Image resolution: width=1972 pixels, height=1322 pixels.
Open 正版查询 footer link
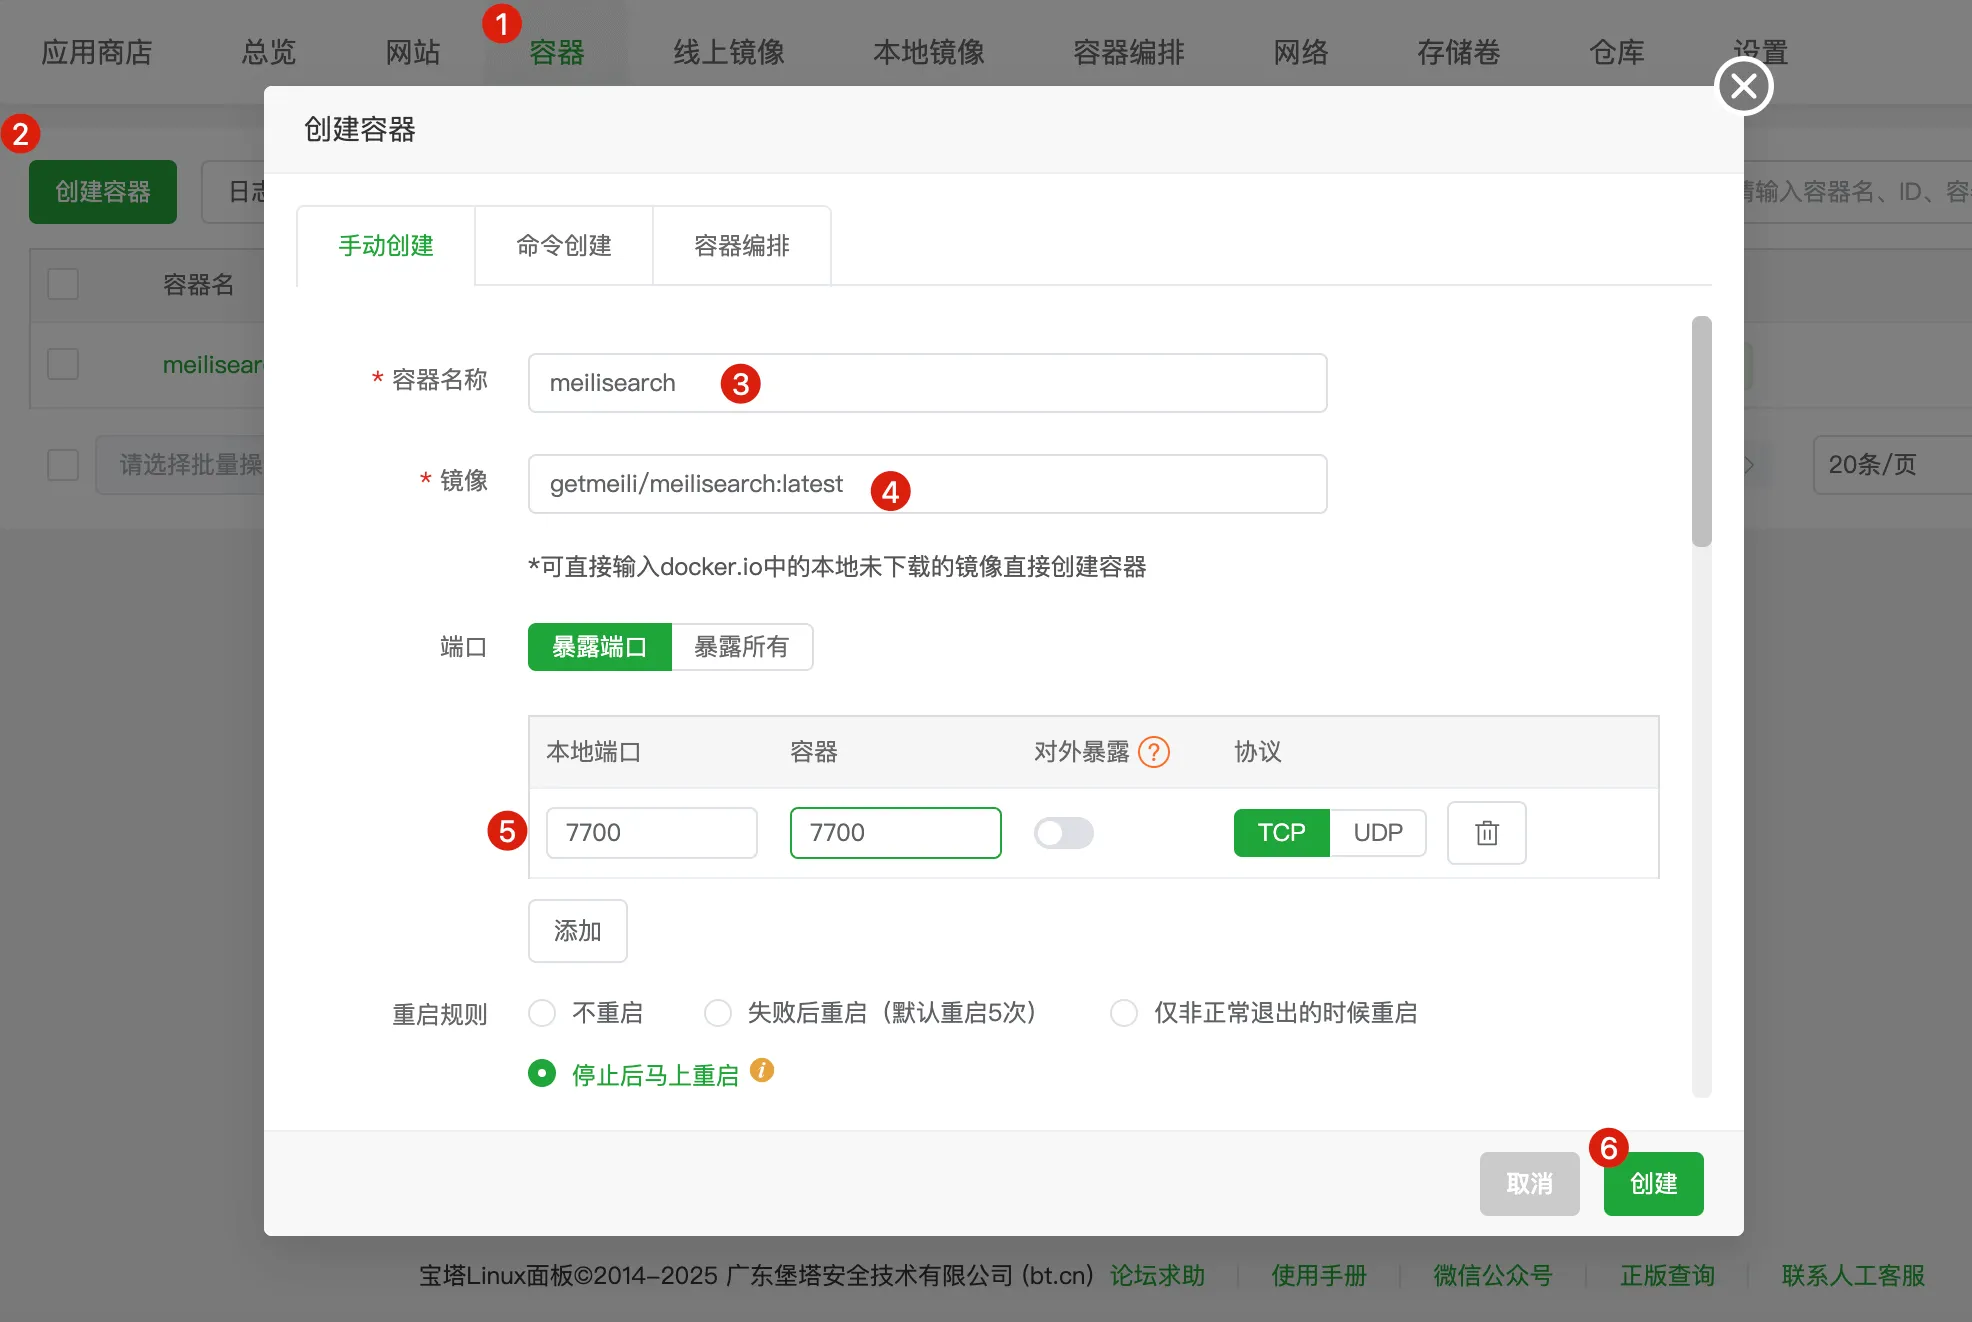click(x=1667, y=1276)
